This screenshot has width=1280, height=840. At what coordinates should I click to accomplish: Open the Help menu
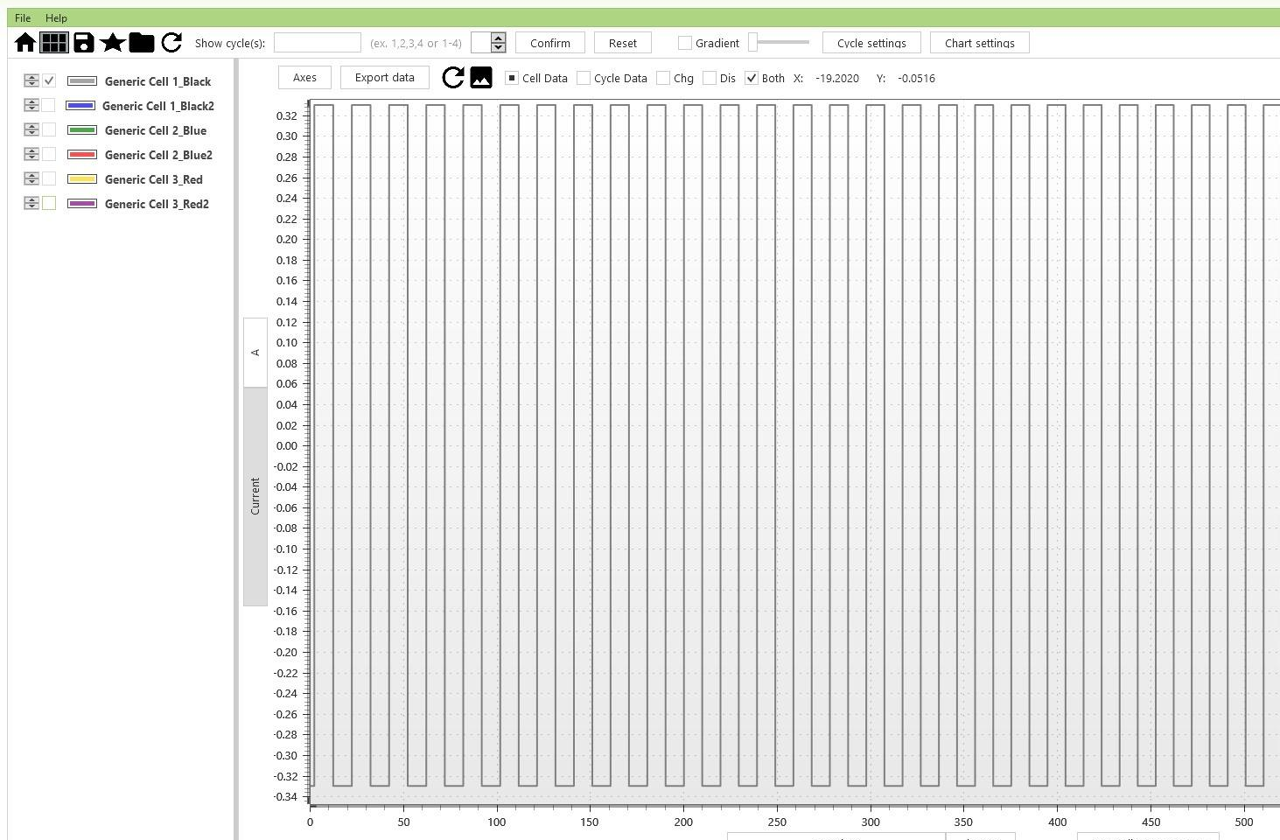point(56,18)
